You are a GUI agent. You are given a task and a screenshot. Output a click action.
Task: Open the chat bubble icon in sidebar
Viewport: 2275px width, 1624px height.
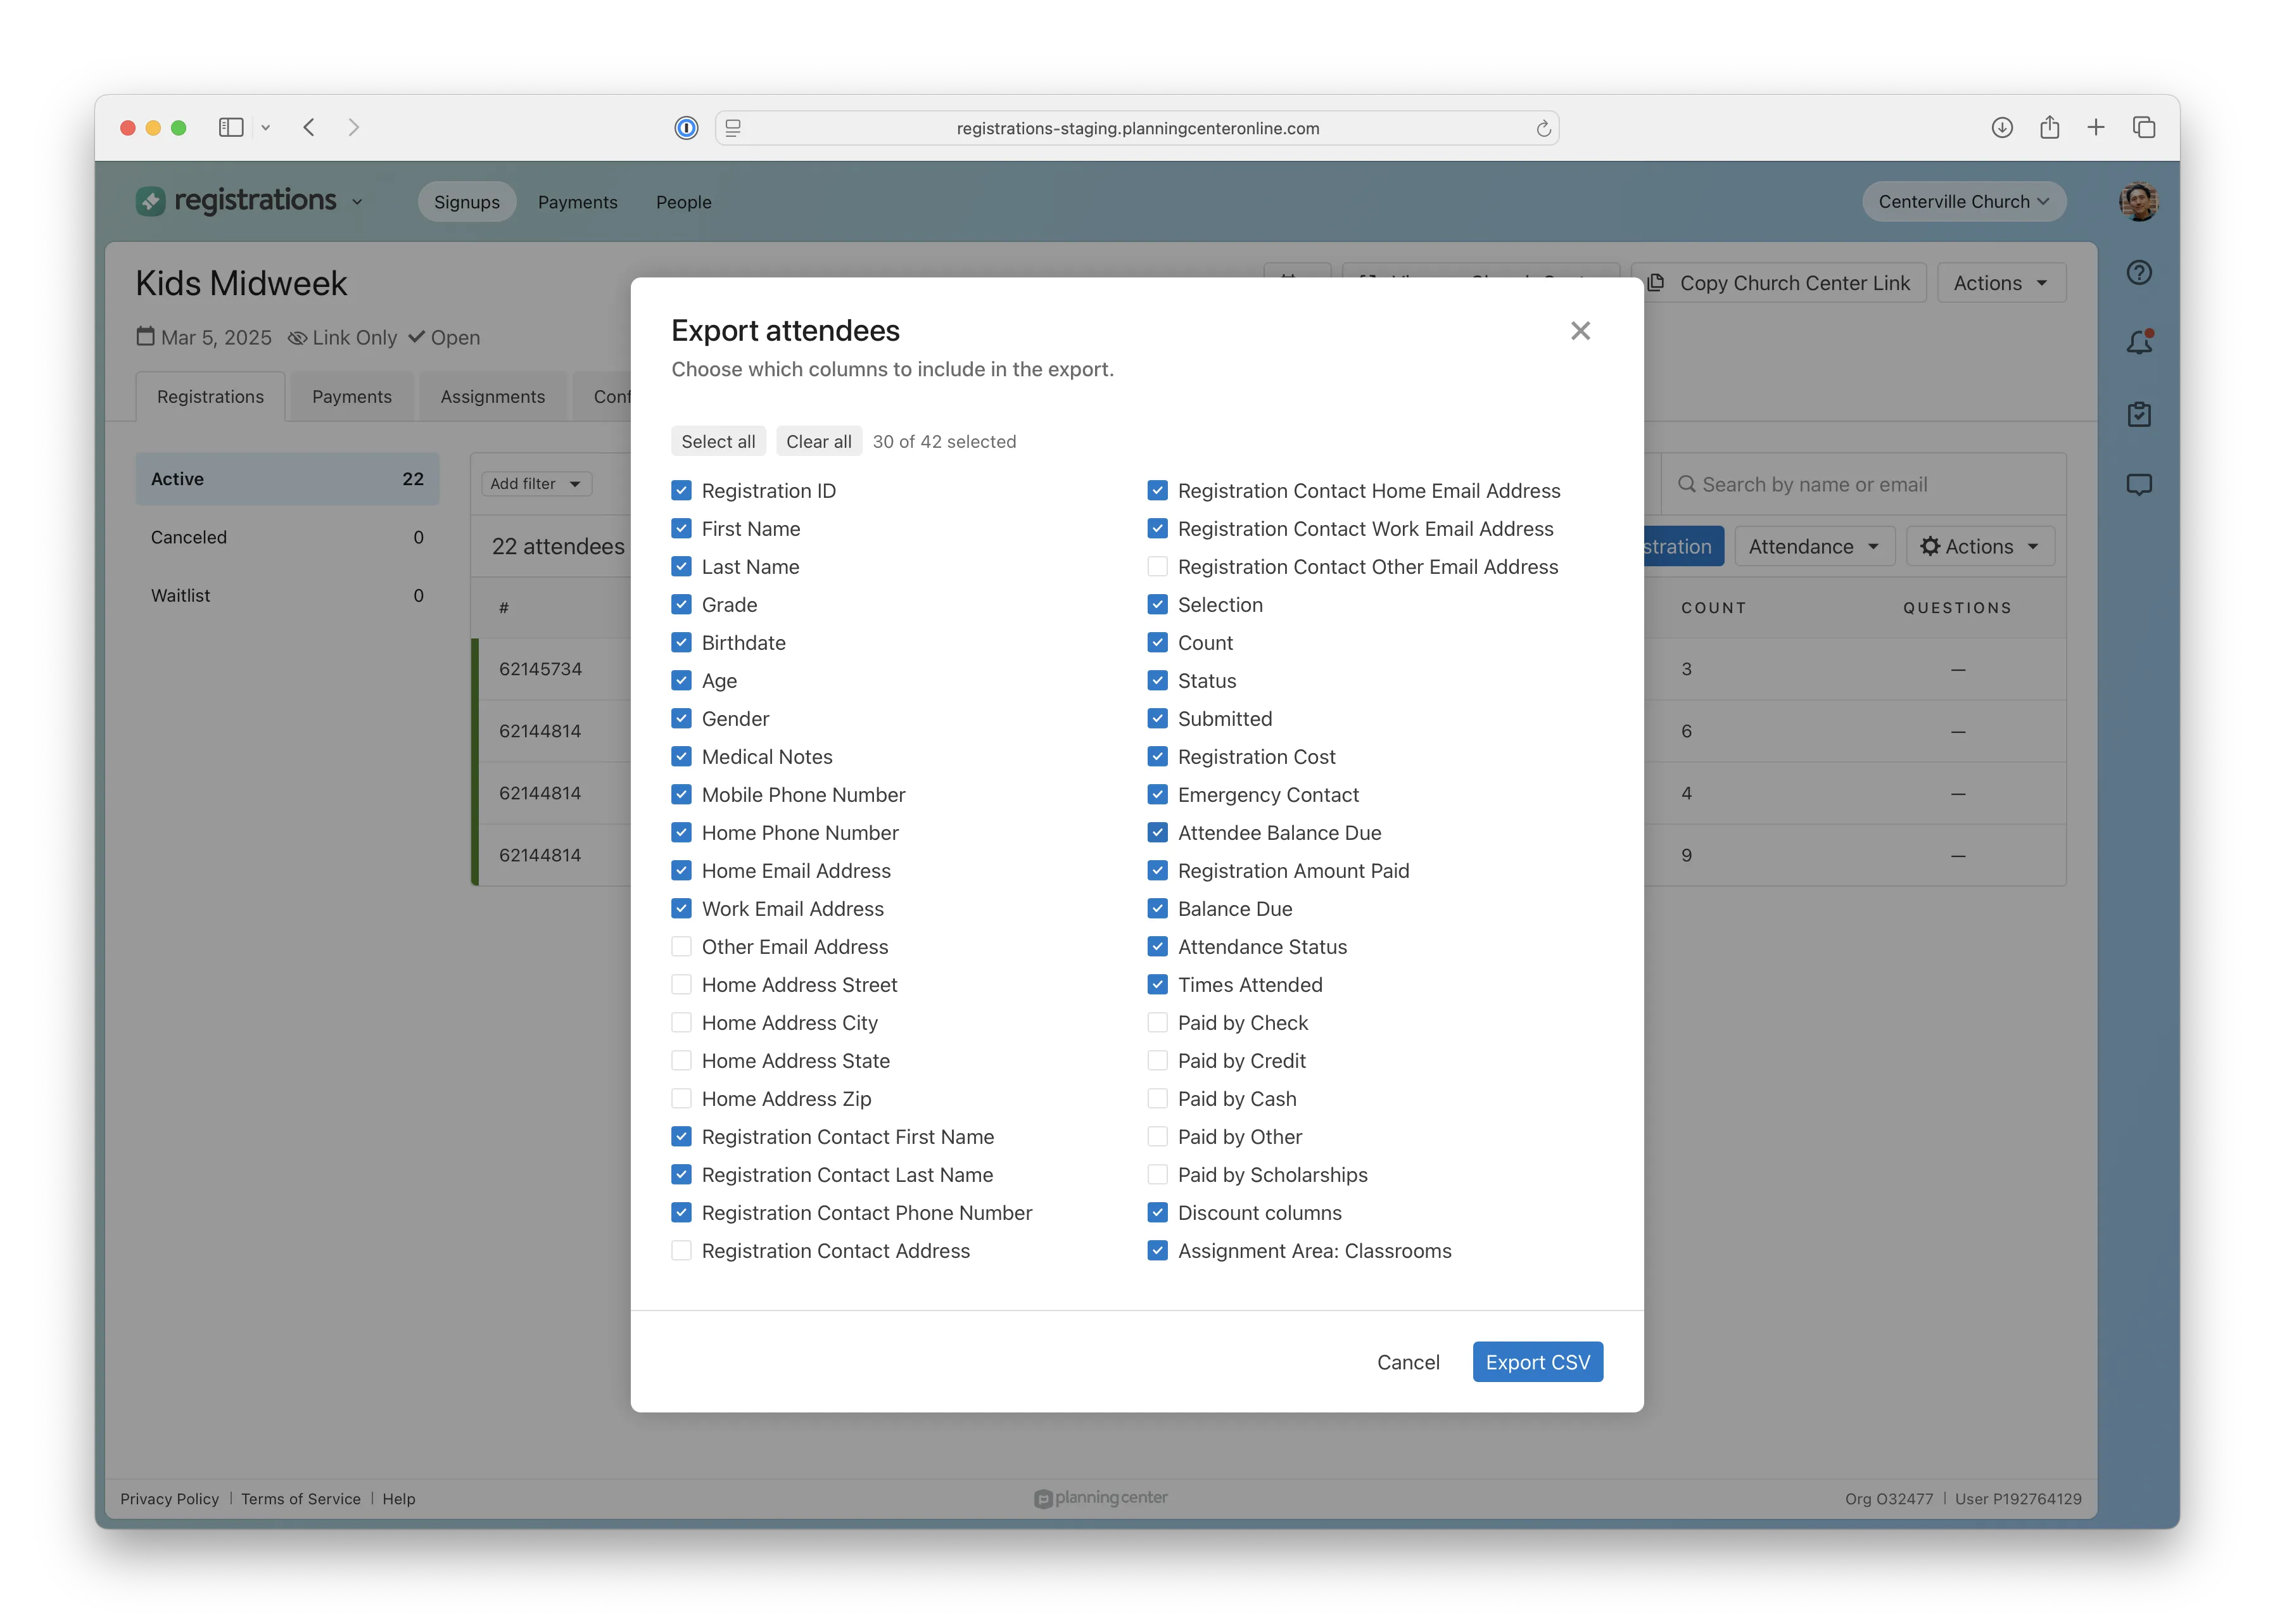2138,485
